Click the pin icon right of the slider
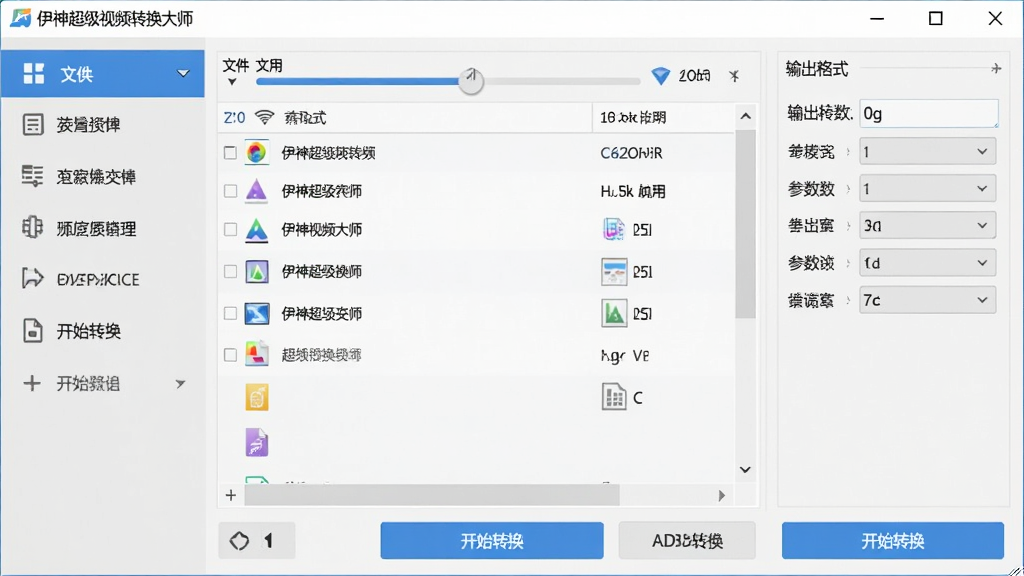The image size is (1024, 576). (x=734, y=76)
